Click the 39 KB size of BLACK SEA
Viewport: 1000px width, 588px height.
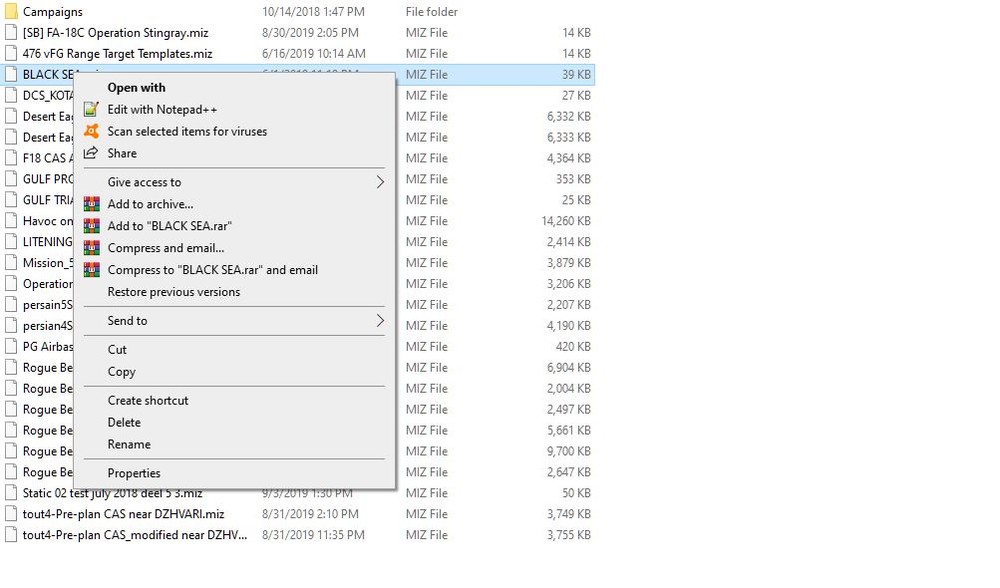pos(576,75)
